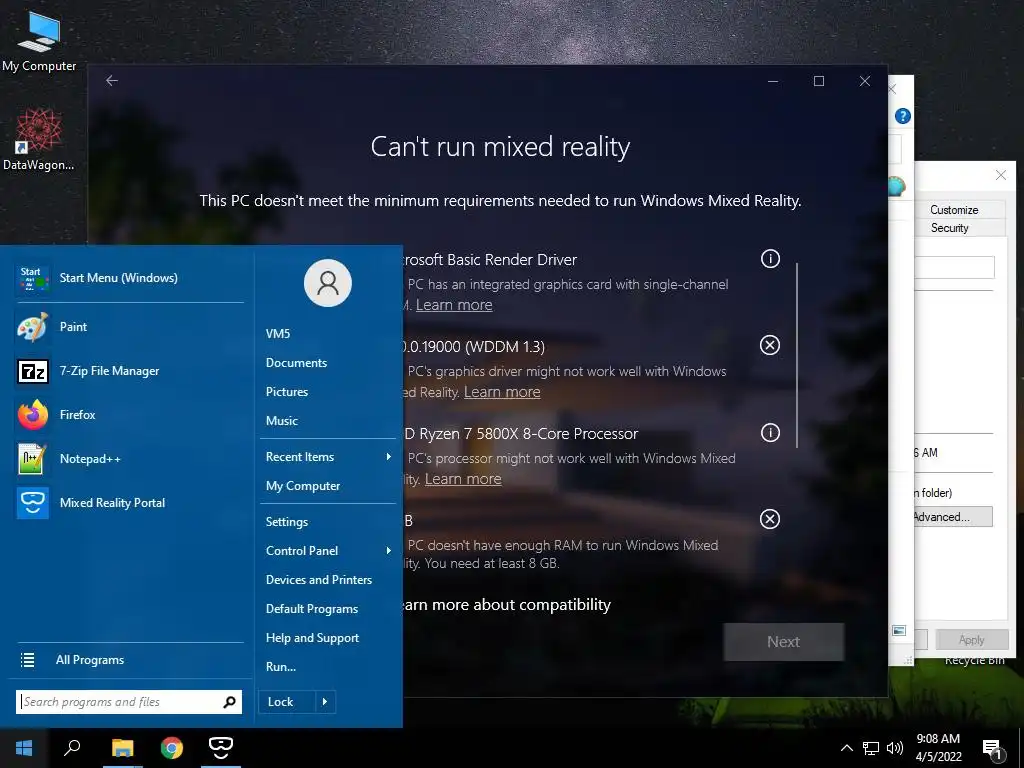Open 7-Zip File Manager

pos(129,371)
